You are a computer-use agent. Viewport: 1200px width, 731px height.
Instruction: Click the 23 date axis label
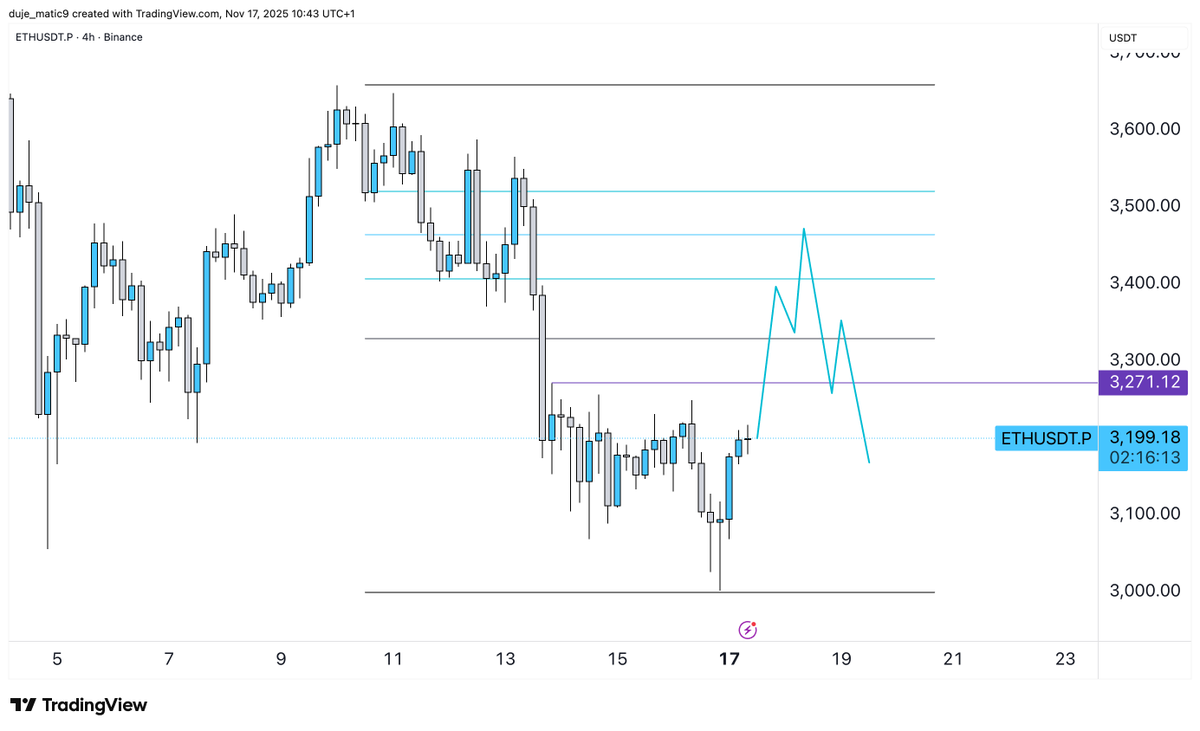click(x=1065, y=658)
